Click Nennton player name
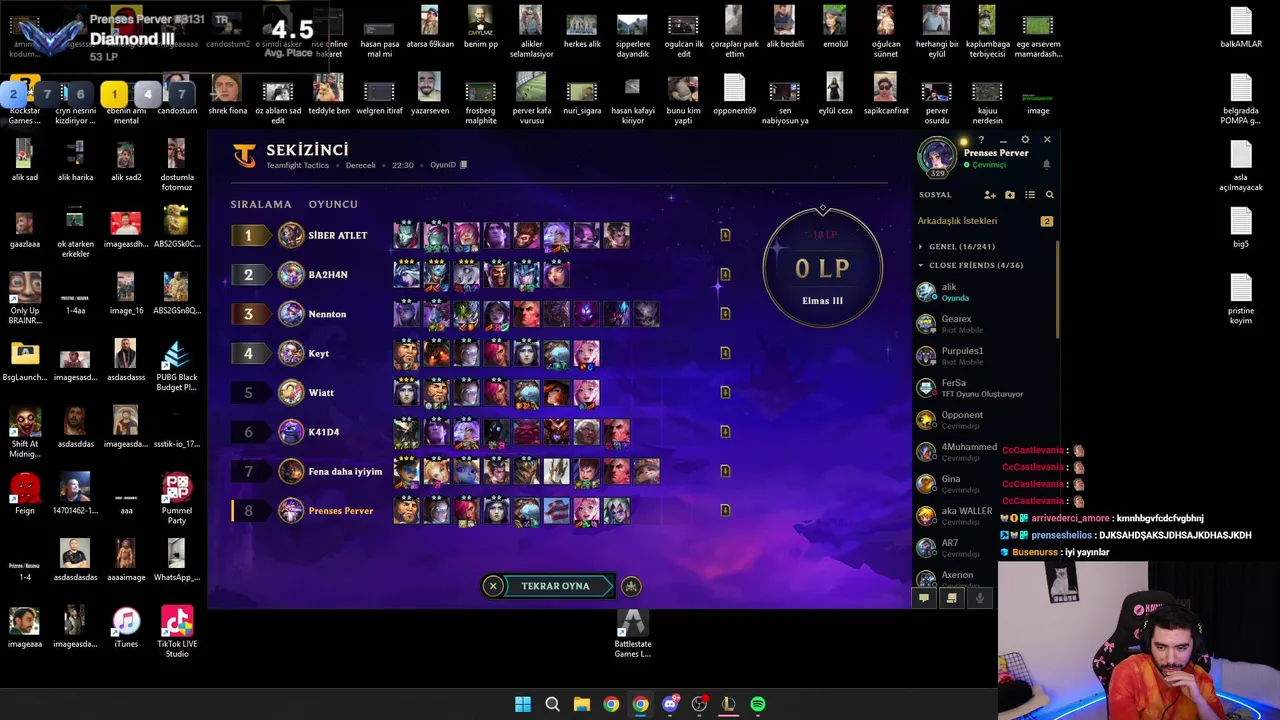The width and height of the screenshot is (1280, 720). point(327,314)
